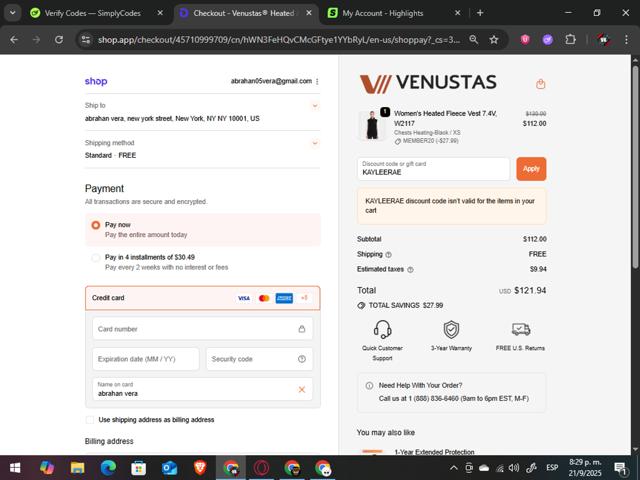Switch to My Account - Highlights tab
Screen dimensions: 640x480
click(383, 13)
